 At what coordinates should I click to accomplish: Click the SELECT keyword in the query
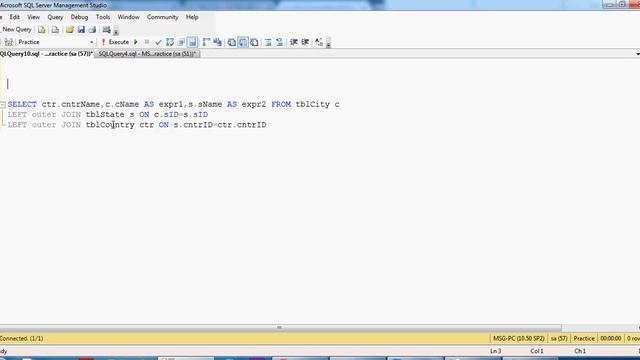tap(22, 104)
